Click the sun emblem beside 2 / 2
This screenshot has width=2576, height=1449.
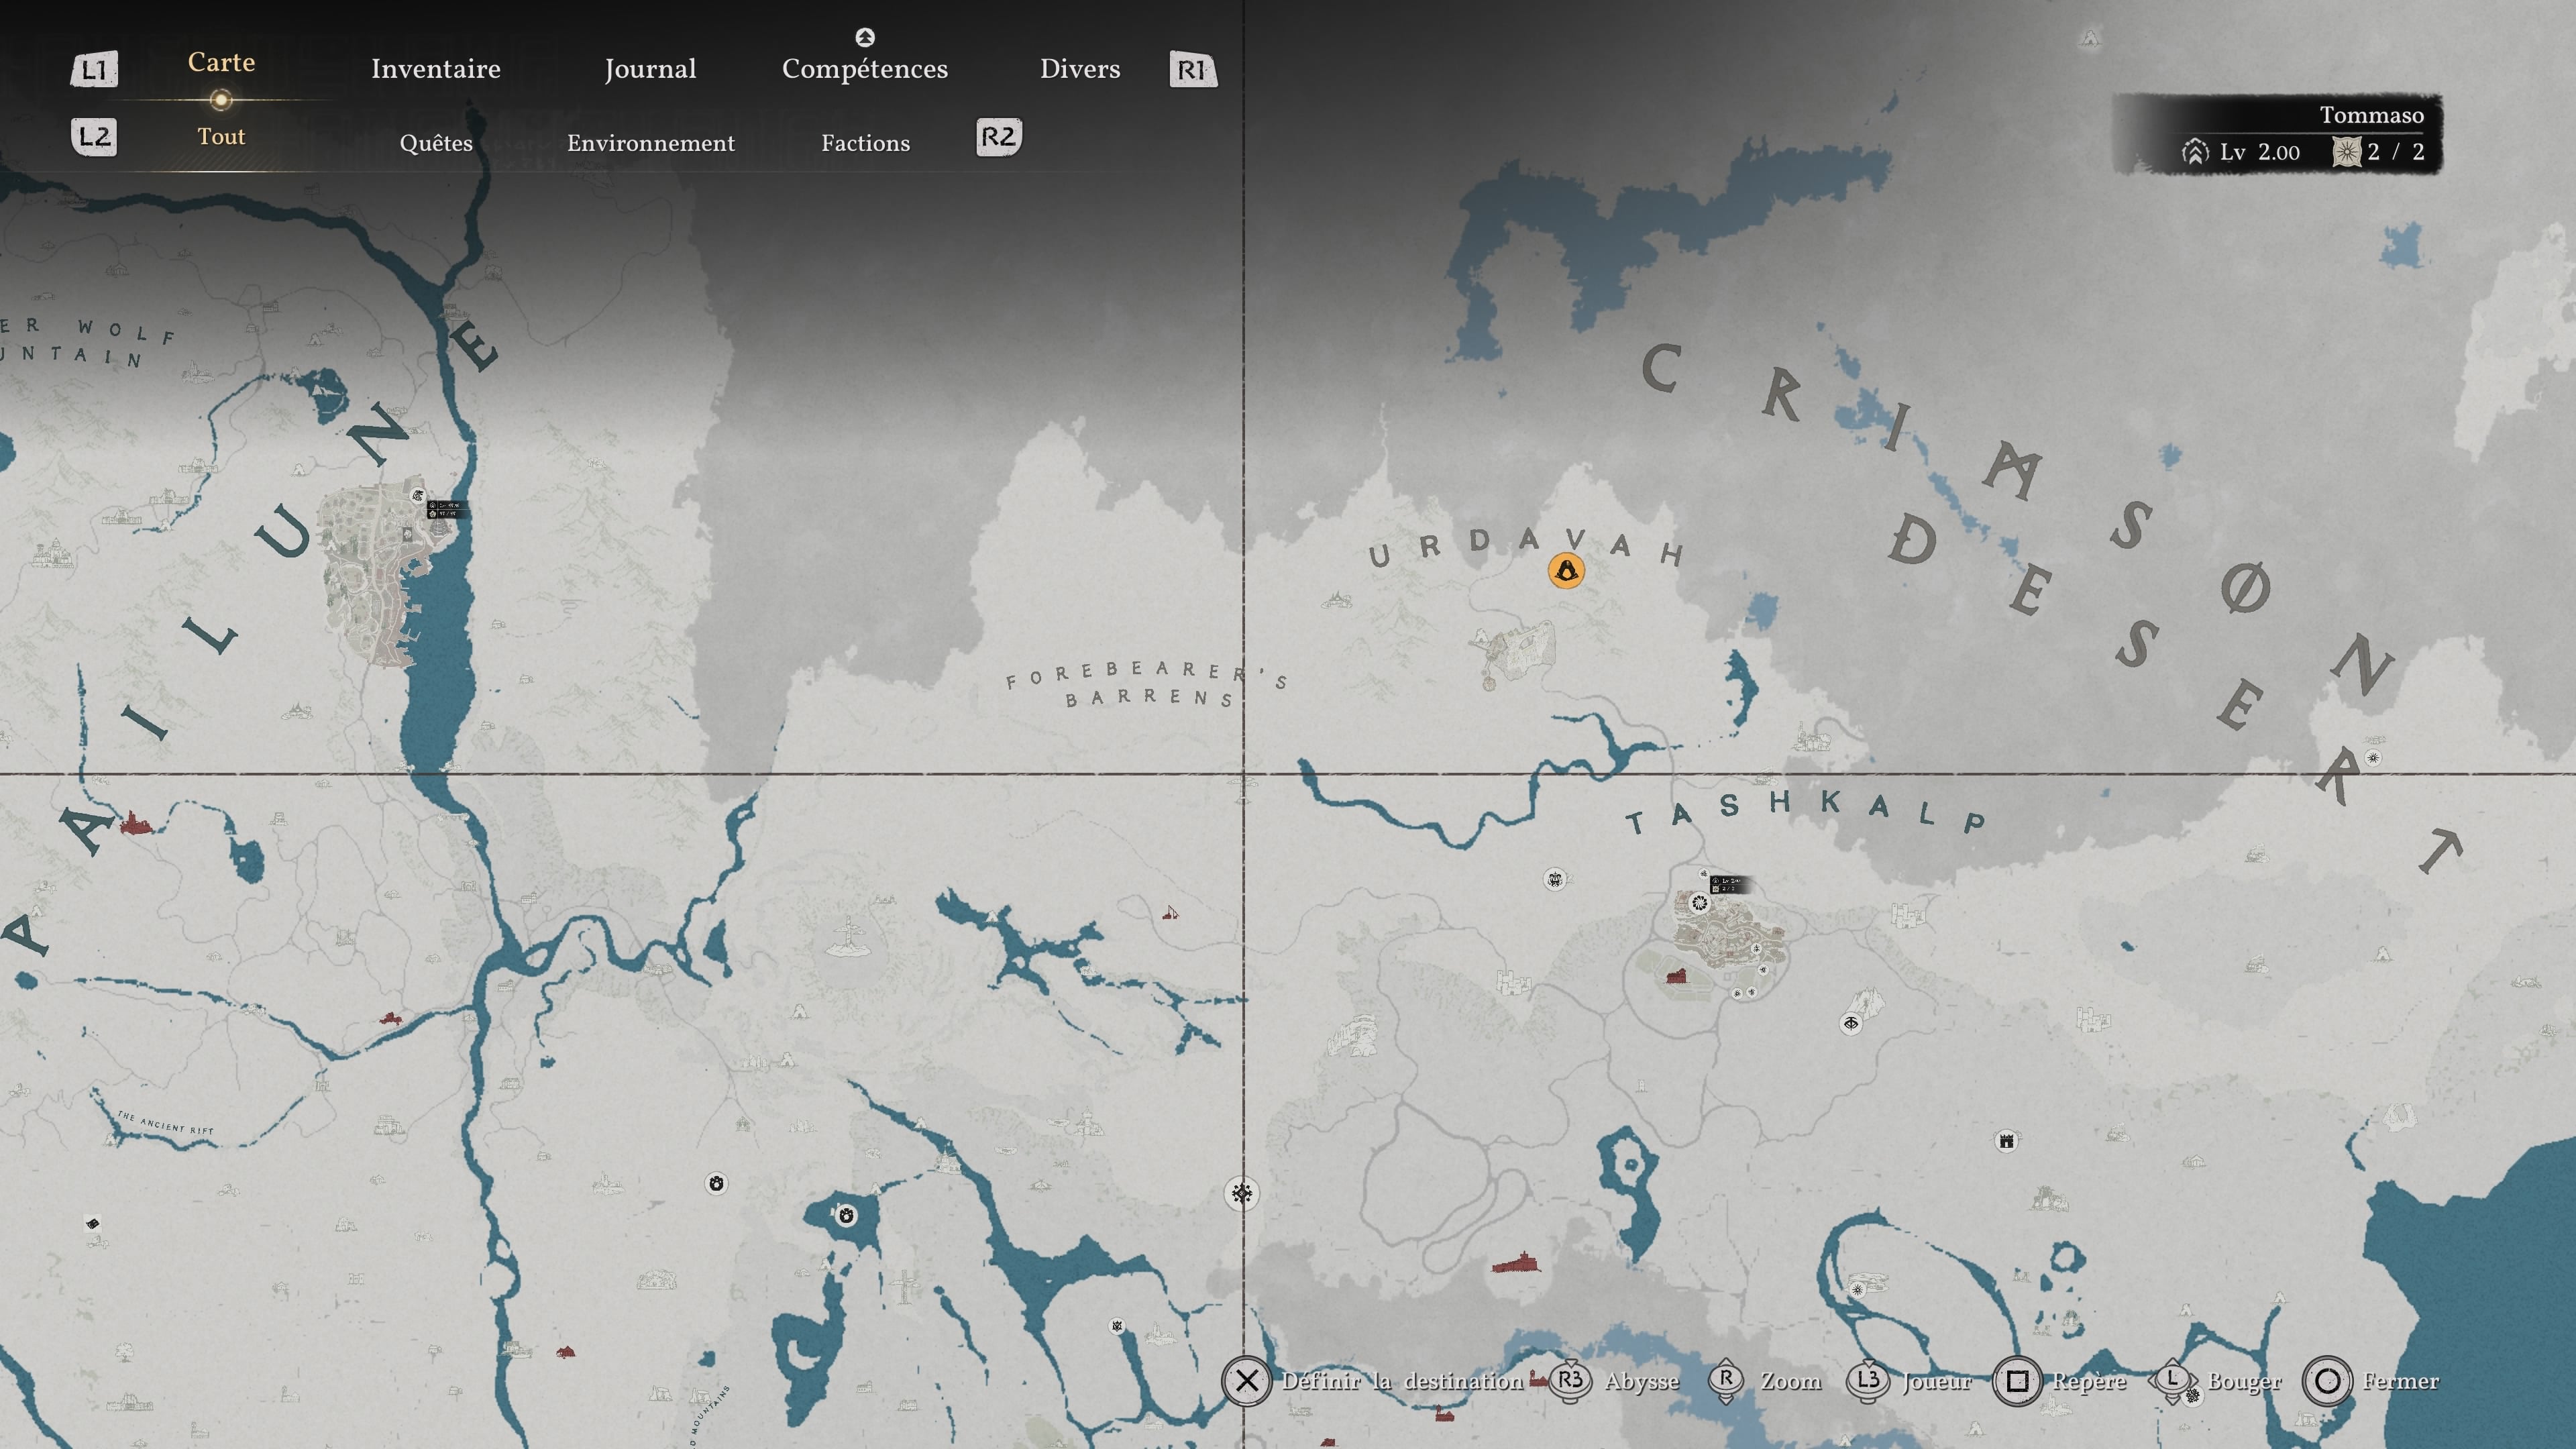2346,152
